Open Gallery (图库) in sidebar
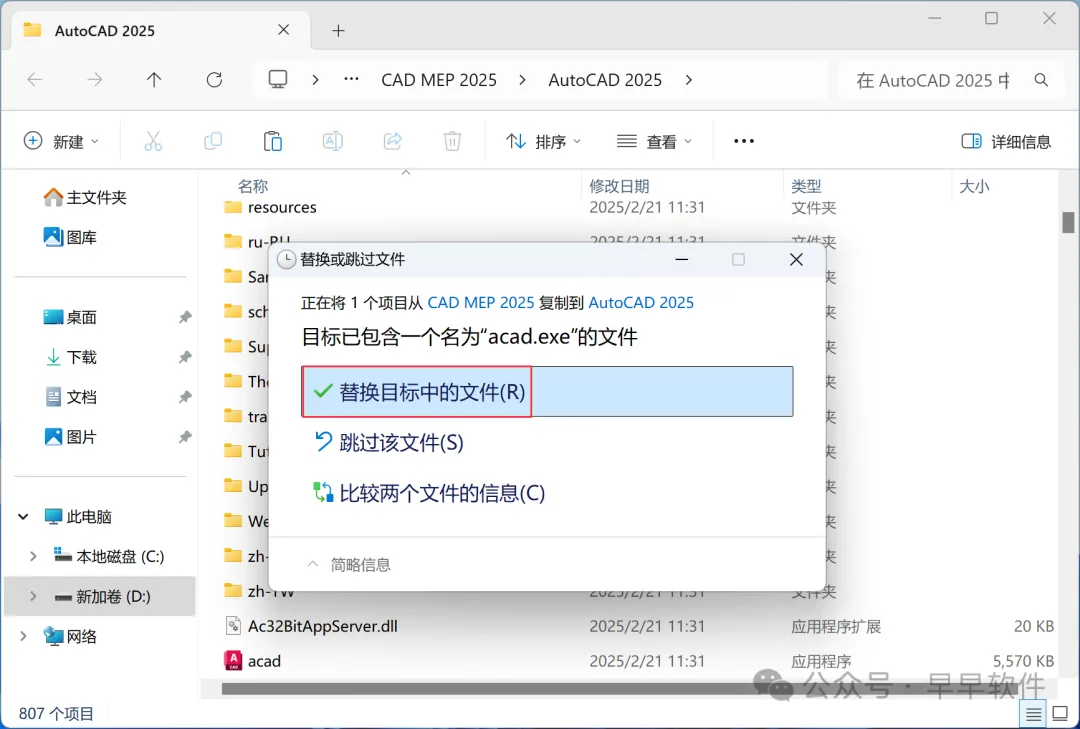This screenshot has width=1080, height=729. click(70, 238)
